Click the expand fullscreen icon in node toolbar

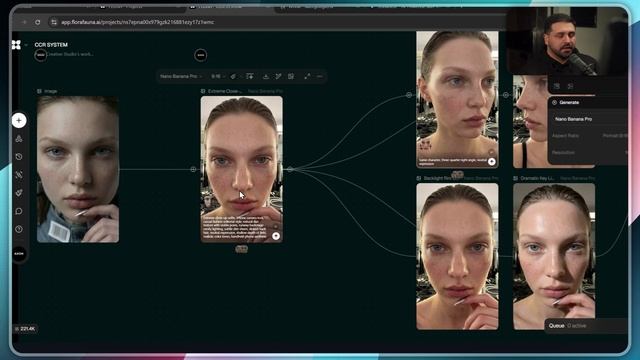tap(307, 76)
